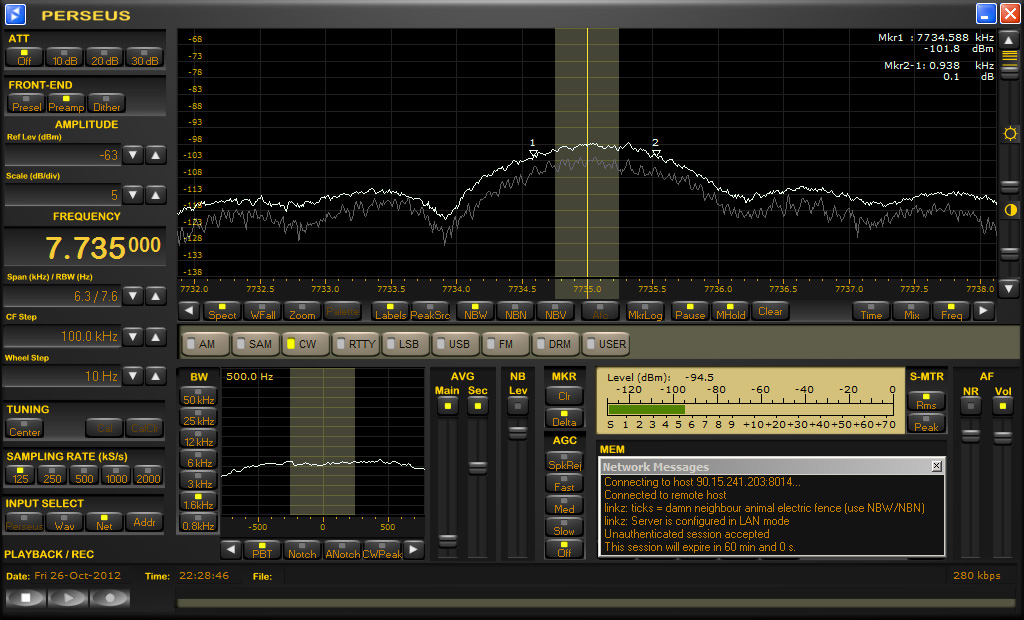Increase the Ref Lev value

pos(155,155)
